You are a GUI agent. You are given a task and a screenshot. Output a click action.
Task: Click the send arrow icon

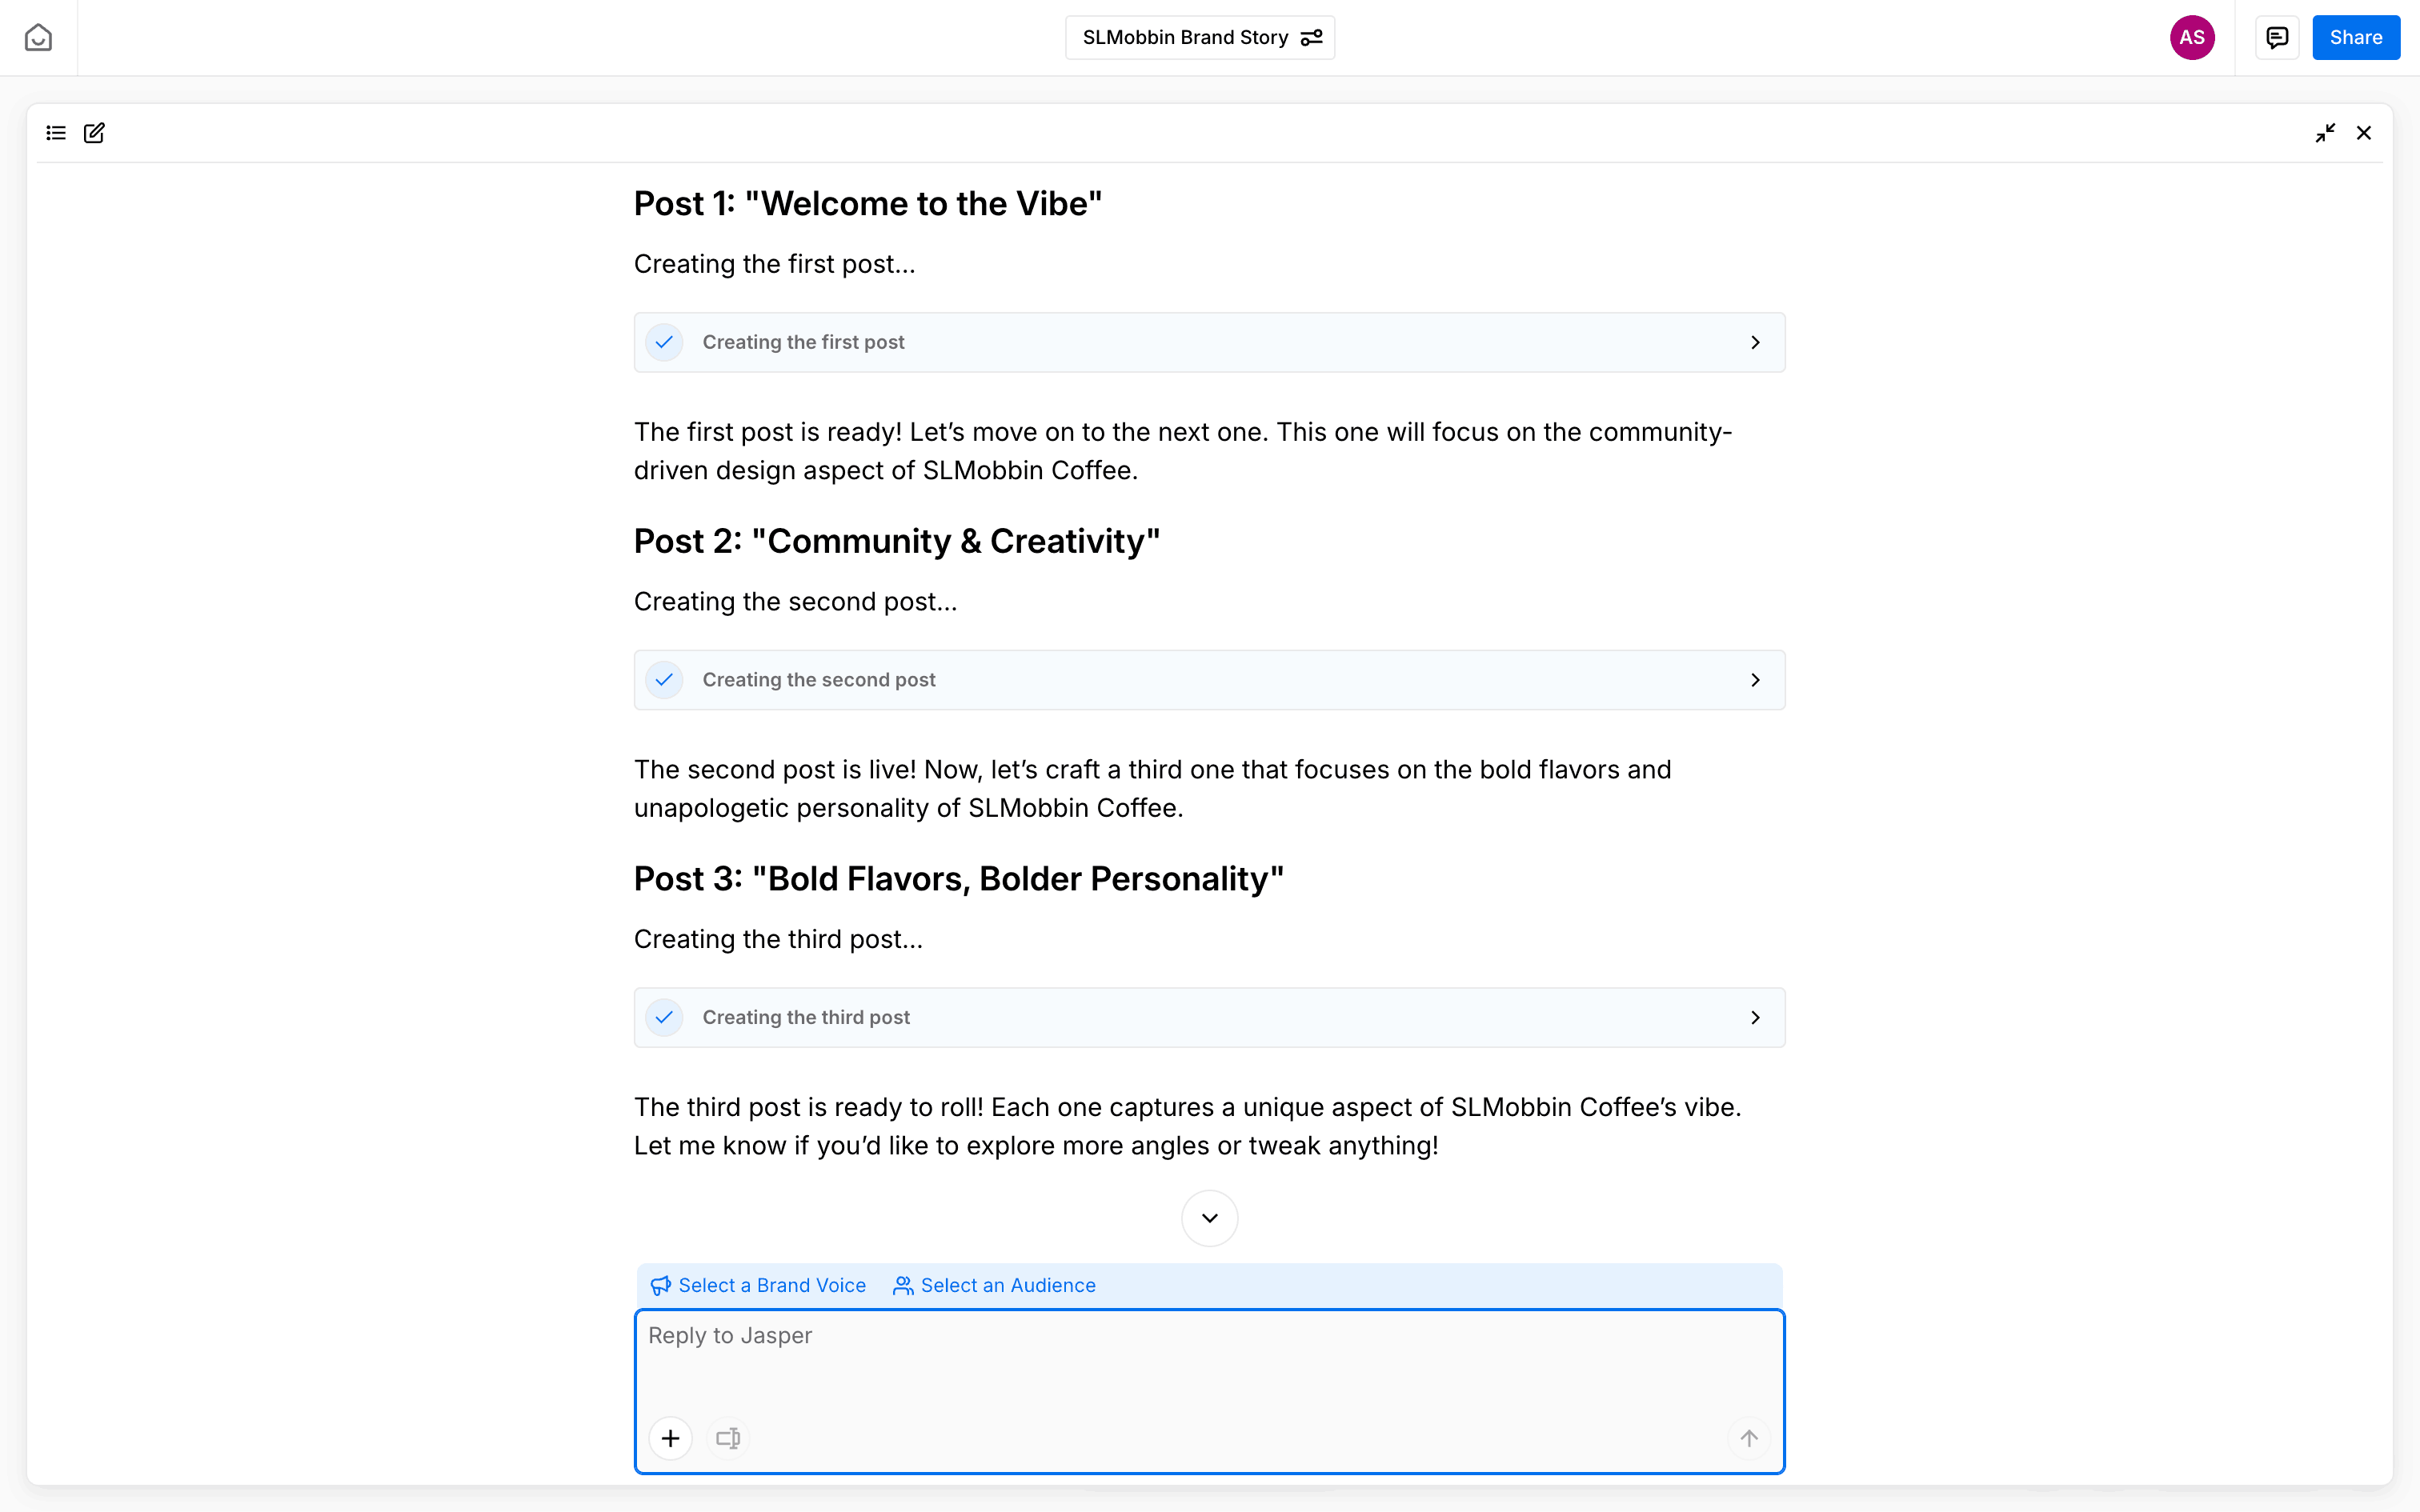[x=1748, y=1438]
